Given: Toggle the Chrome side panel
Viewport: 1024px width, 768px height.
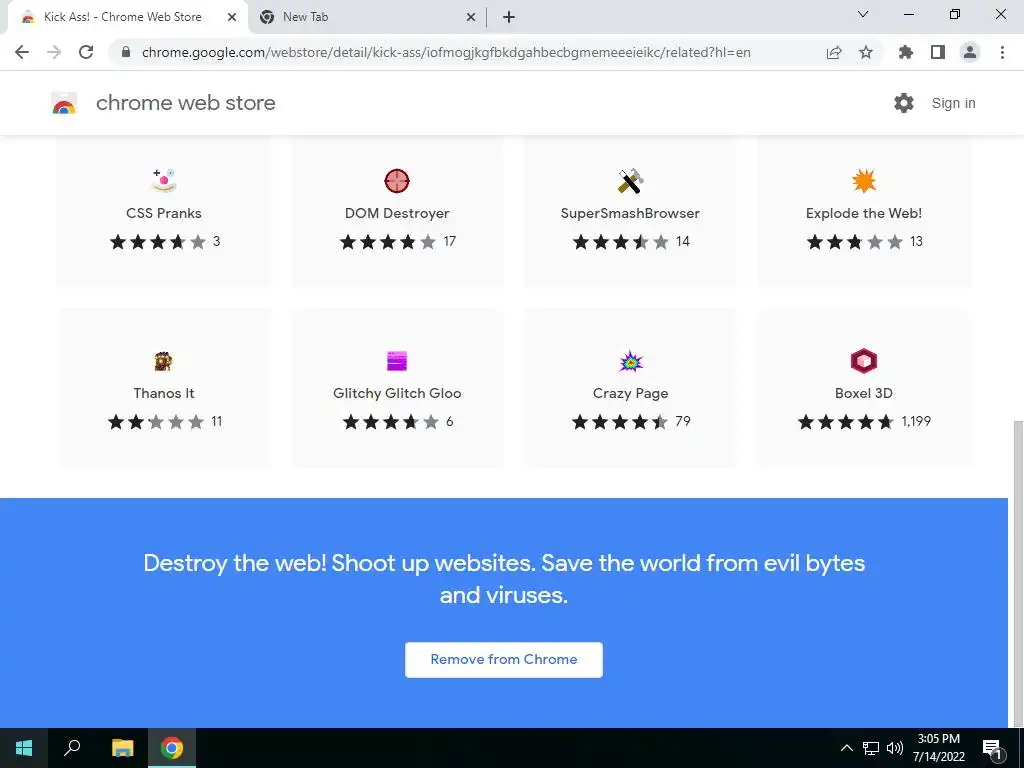Looking at the screenshot, I should point(938,52).
